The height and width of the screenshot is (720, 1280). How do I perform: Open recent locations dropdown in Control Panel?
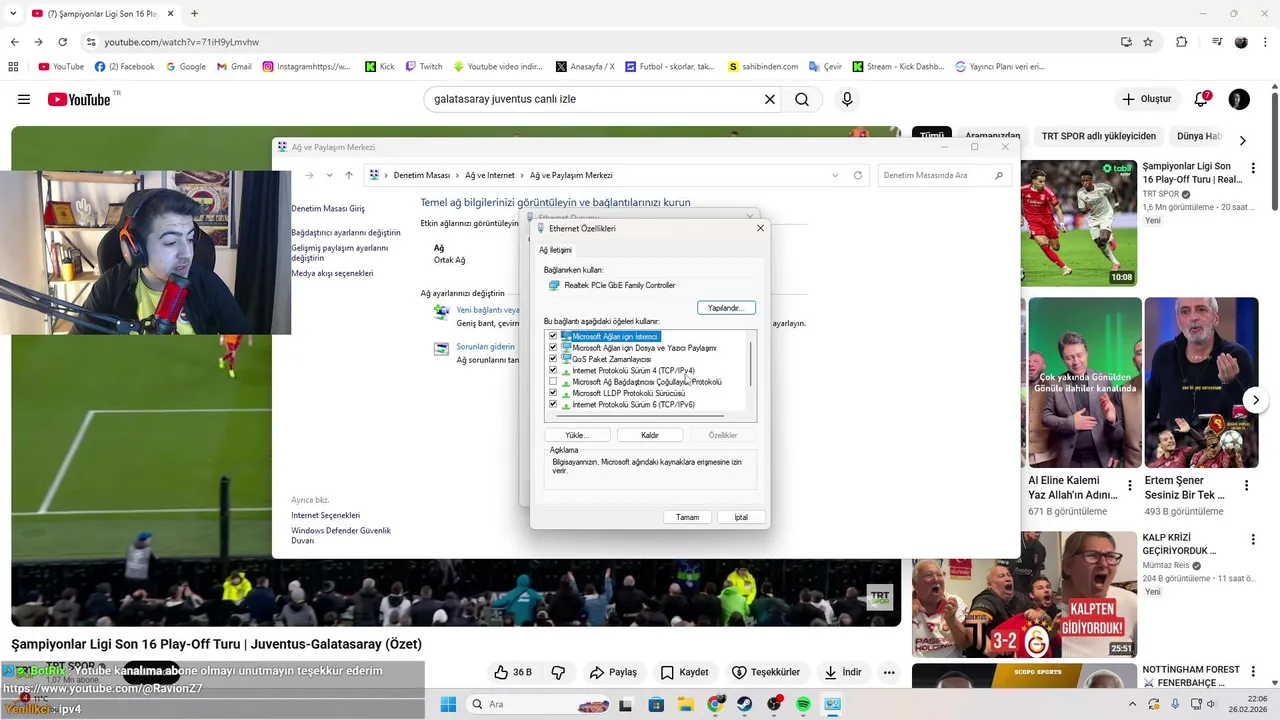pos(329,175)
